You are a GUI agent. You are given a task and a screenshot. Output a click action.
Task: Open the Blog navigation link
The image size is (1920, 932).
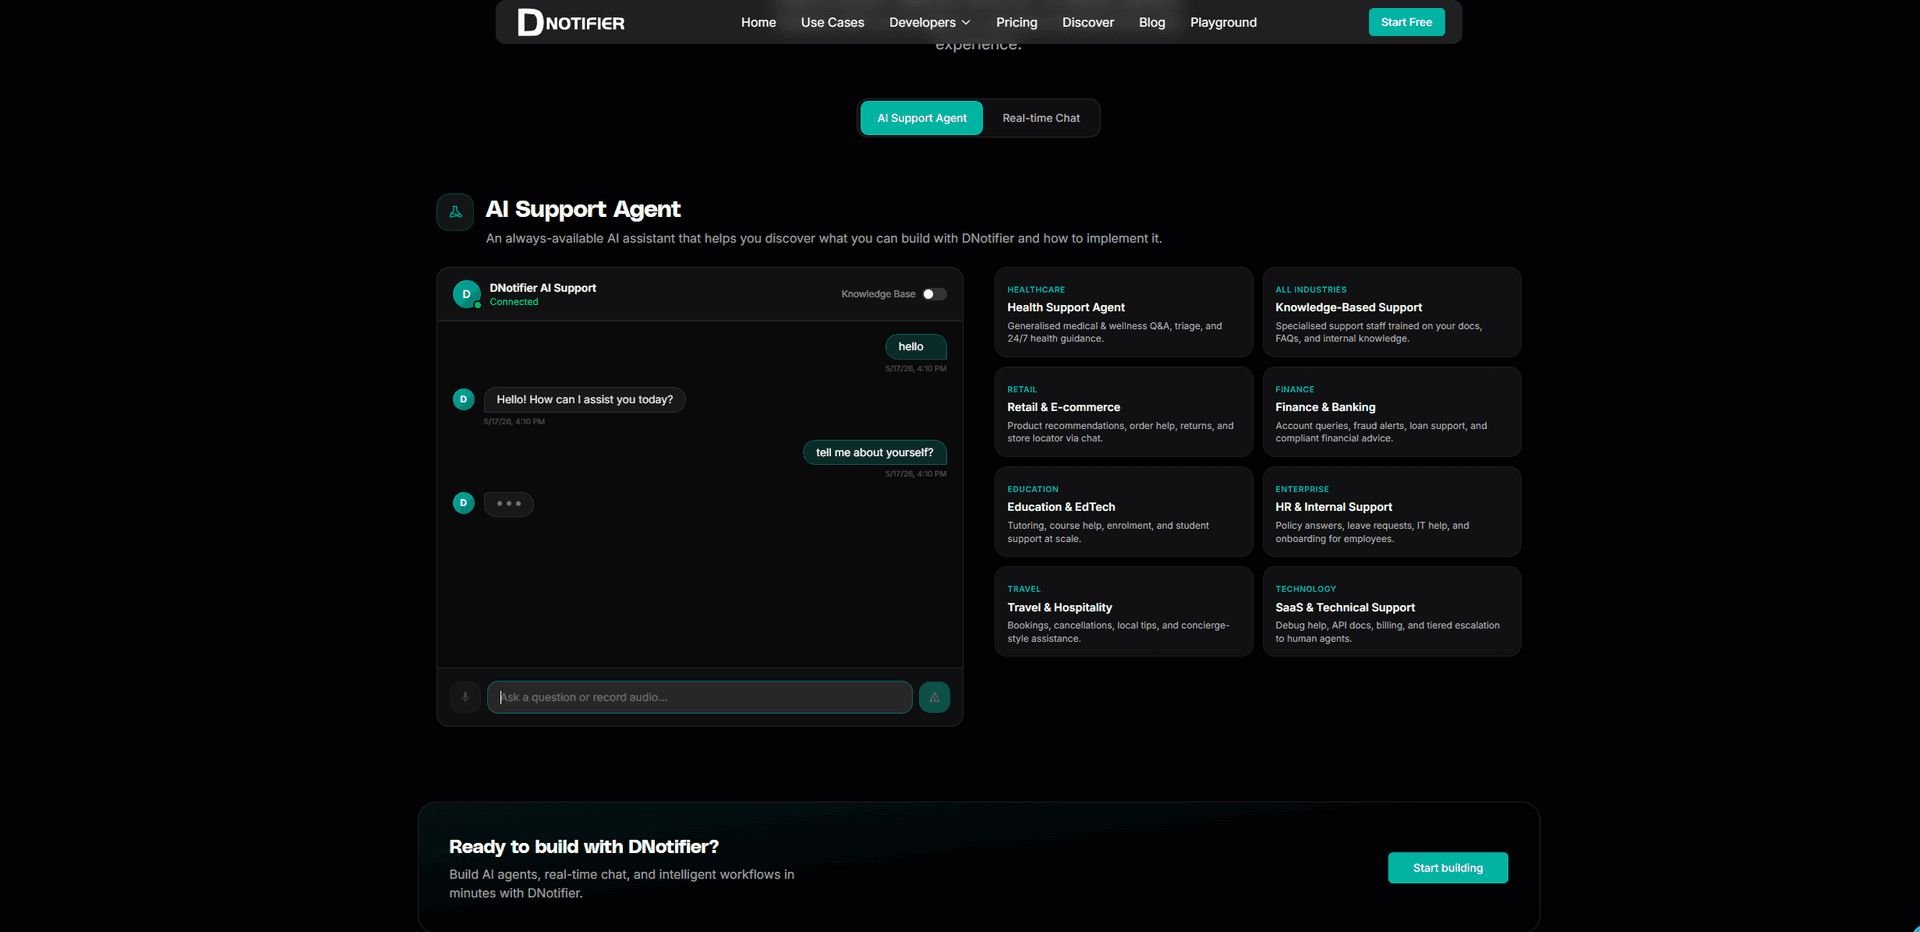[1152, 22]
